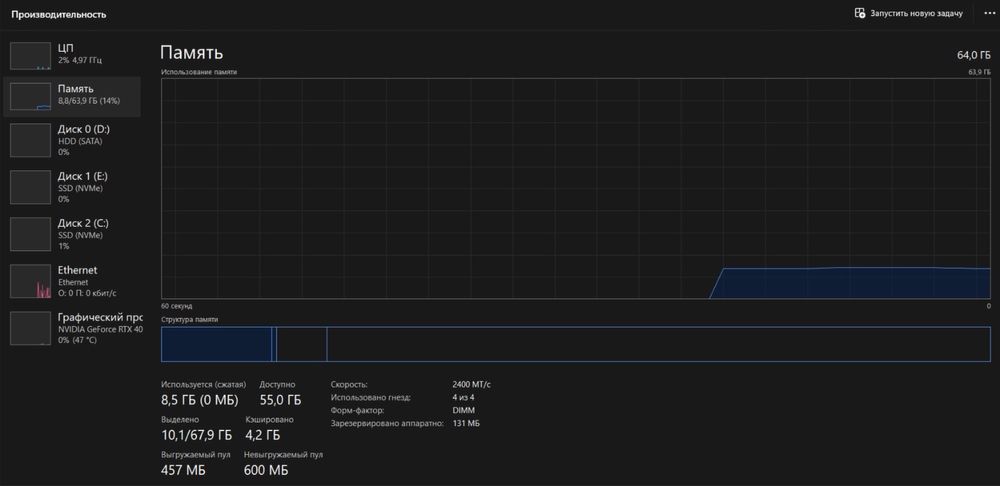The height and width of the screenshot is (486, 1000).
Task: Click the 2% 4,97 ГГц sidebar text
Action: [x=80, y=60]
